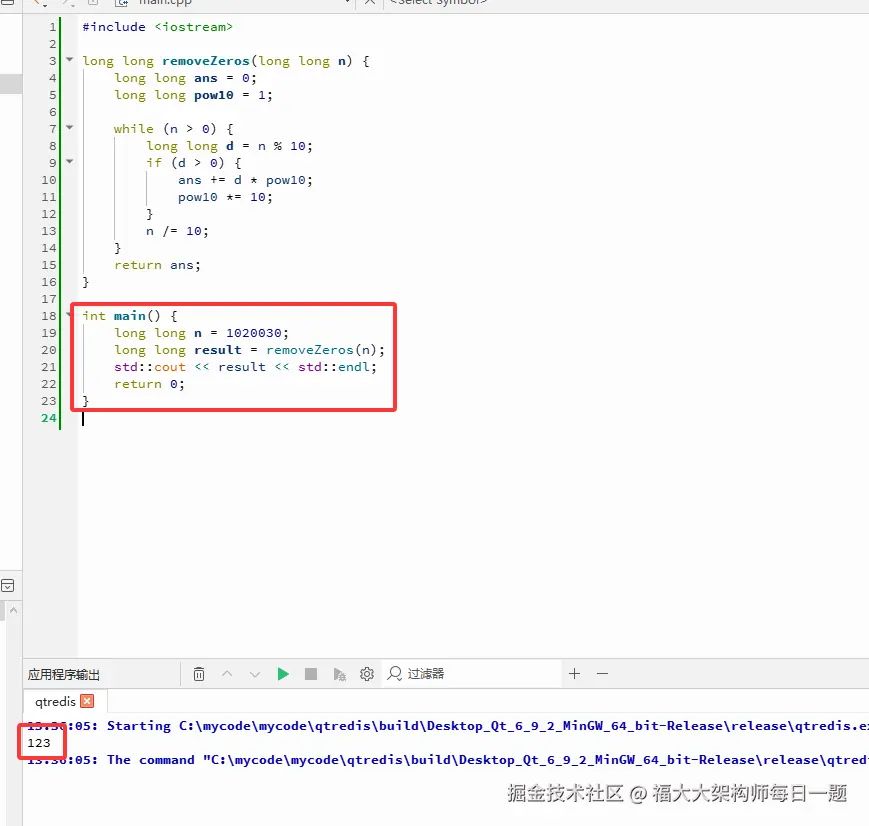Click line number 17 in the gutter

point(49,299)
